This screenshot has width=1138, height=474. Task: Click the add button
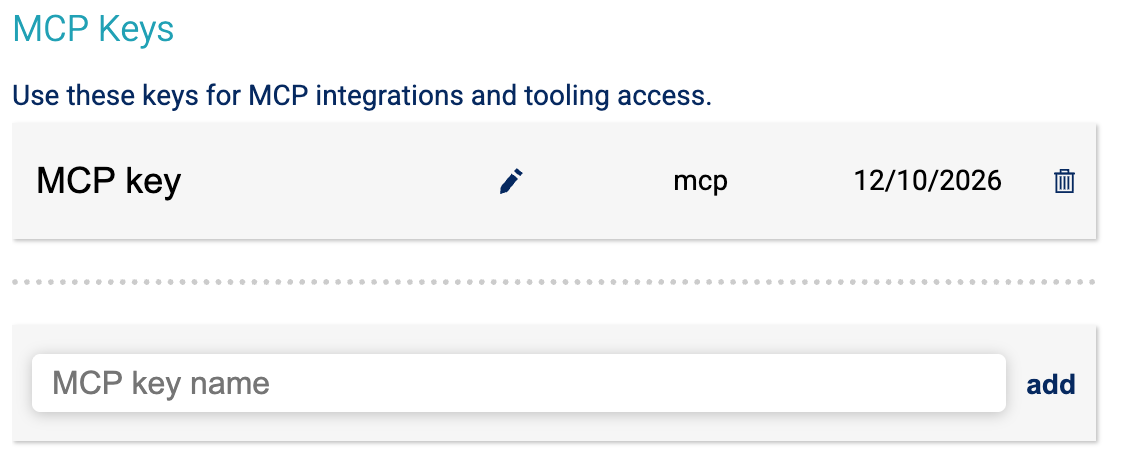(1051, 384)
